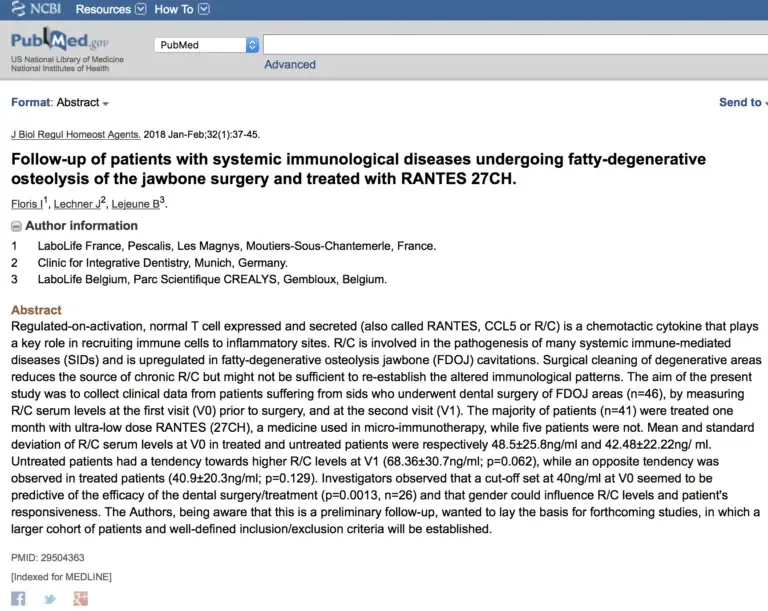Open author Floris I link

coord(27,204)
